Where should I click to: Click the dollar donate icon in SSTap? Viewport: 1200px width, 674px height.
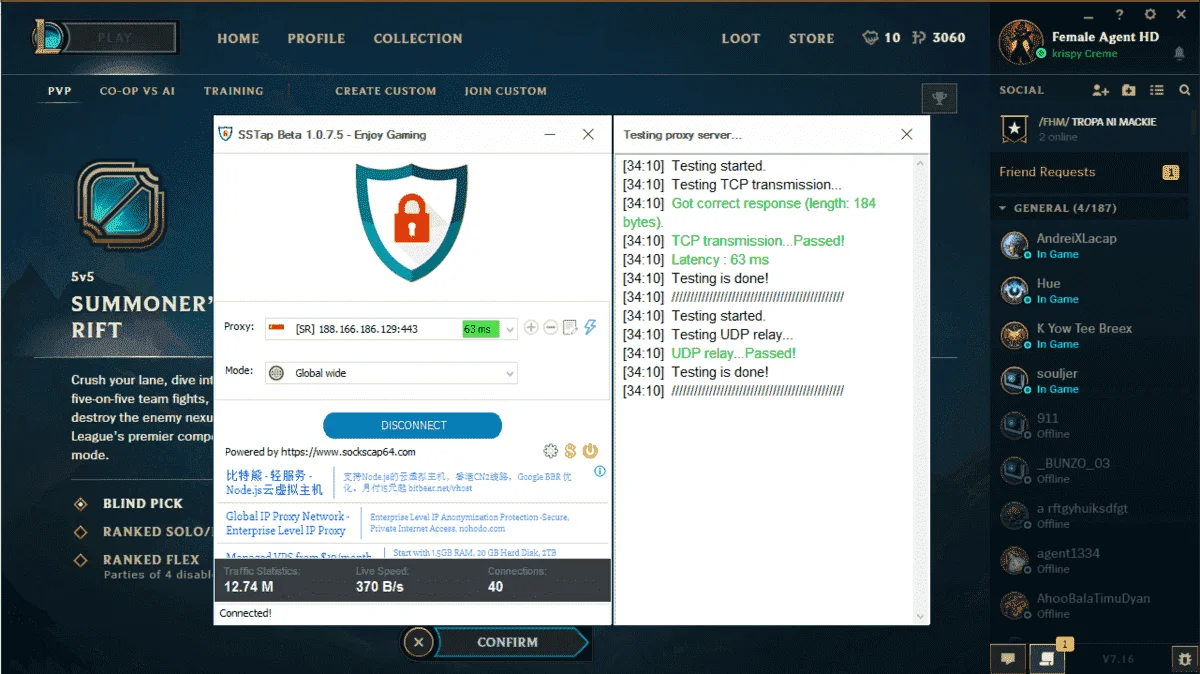pos(570,451)
